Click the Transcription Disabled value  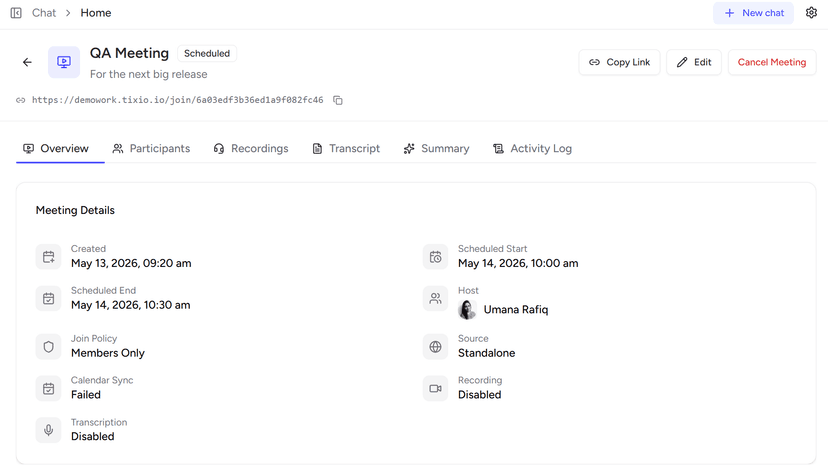92,436
